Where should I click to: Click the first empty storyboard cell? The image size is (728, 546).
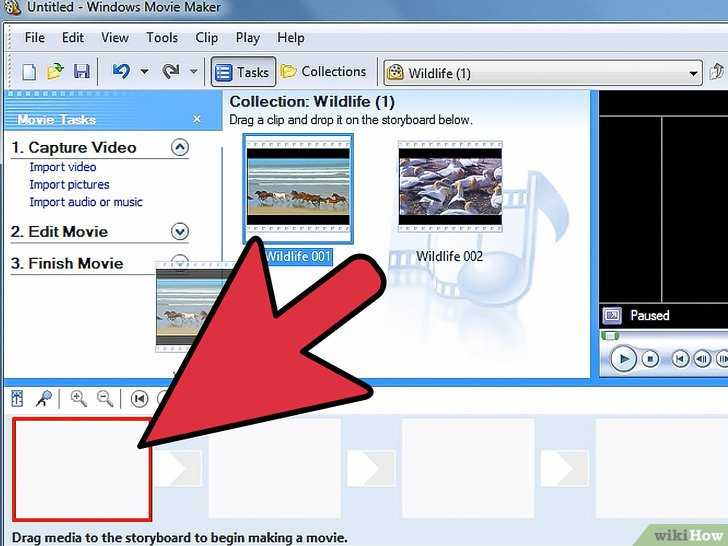click(82, 469)
